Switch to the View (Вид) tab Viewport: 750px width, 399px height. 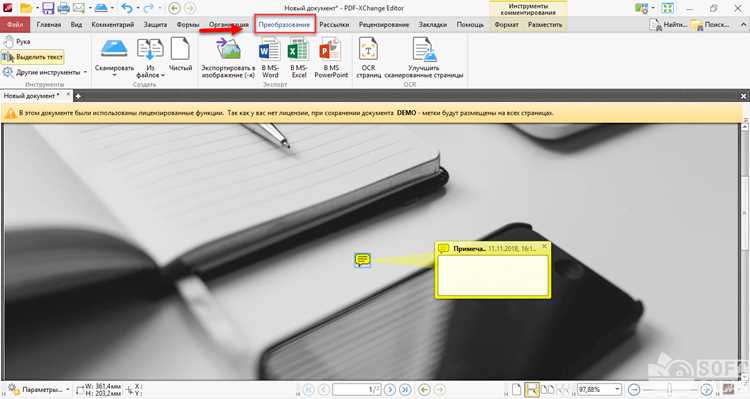coord(77,24)
